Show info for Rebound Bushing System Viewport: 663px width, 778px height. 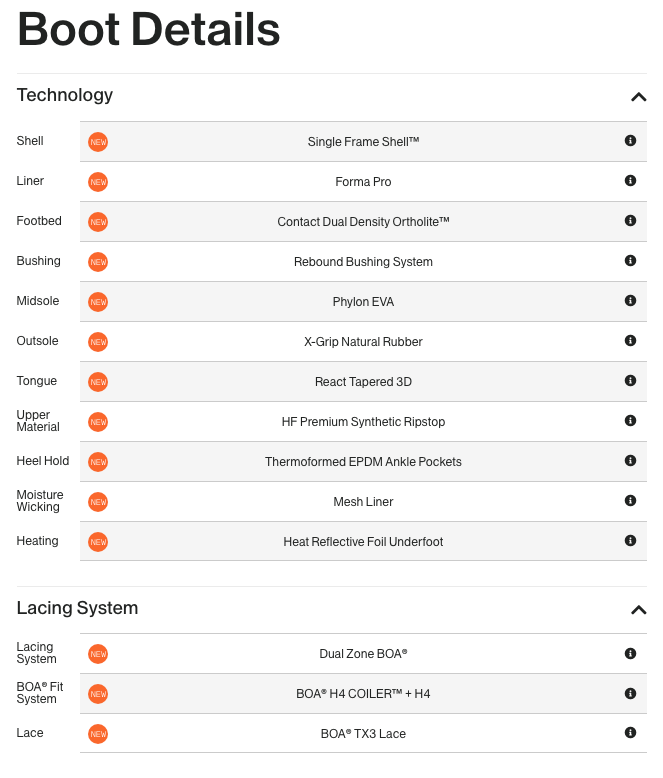pyautogui.click(x=630, y=261)
